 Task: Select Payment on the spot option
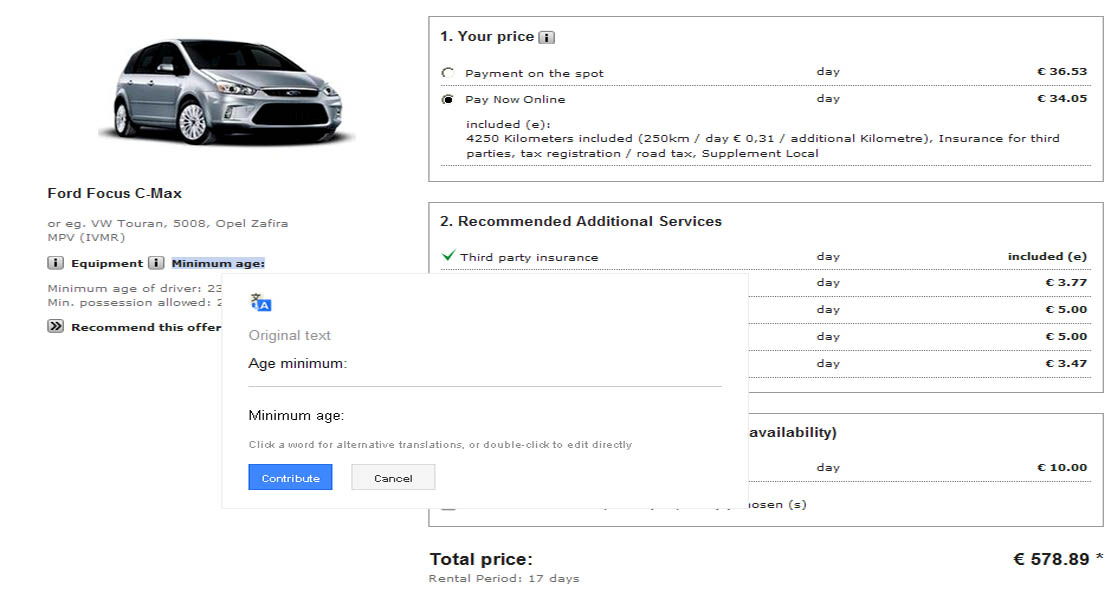(x=448, y=73)
